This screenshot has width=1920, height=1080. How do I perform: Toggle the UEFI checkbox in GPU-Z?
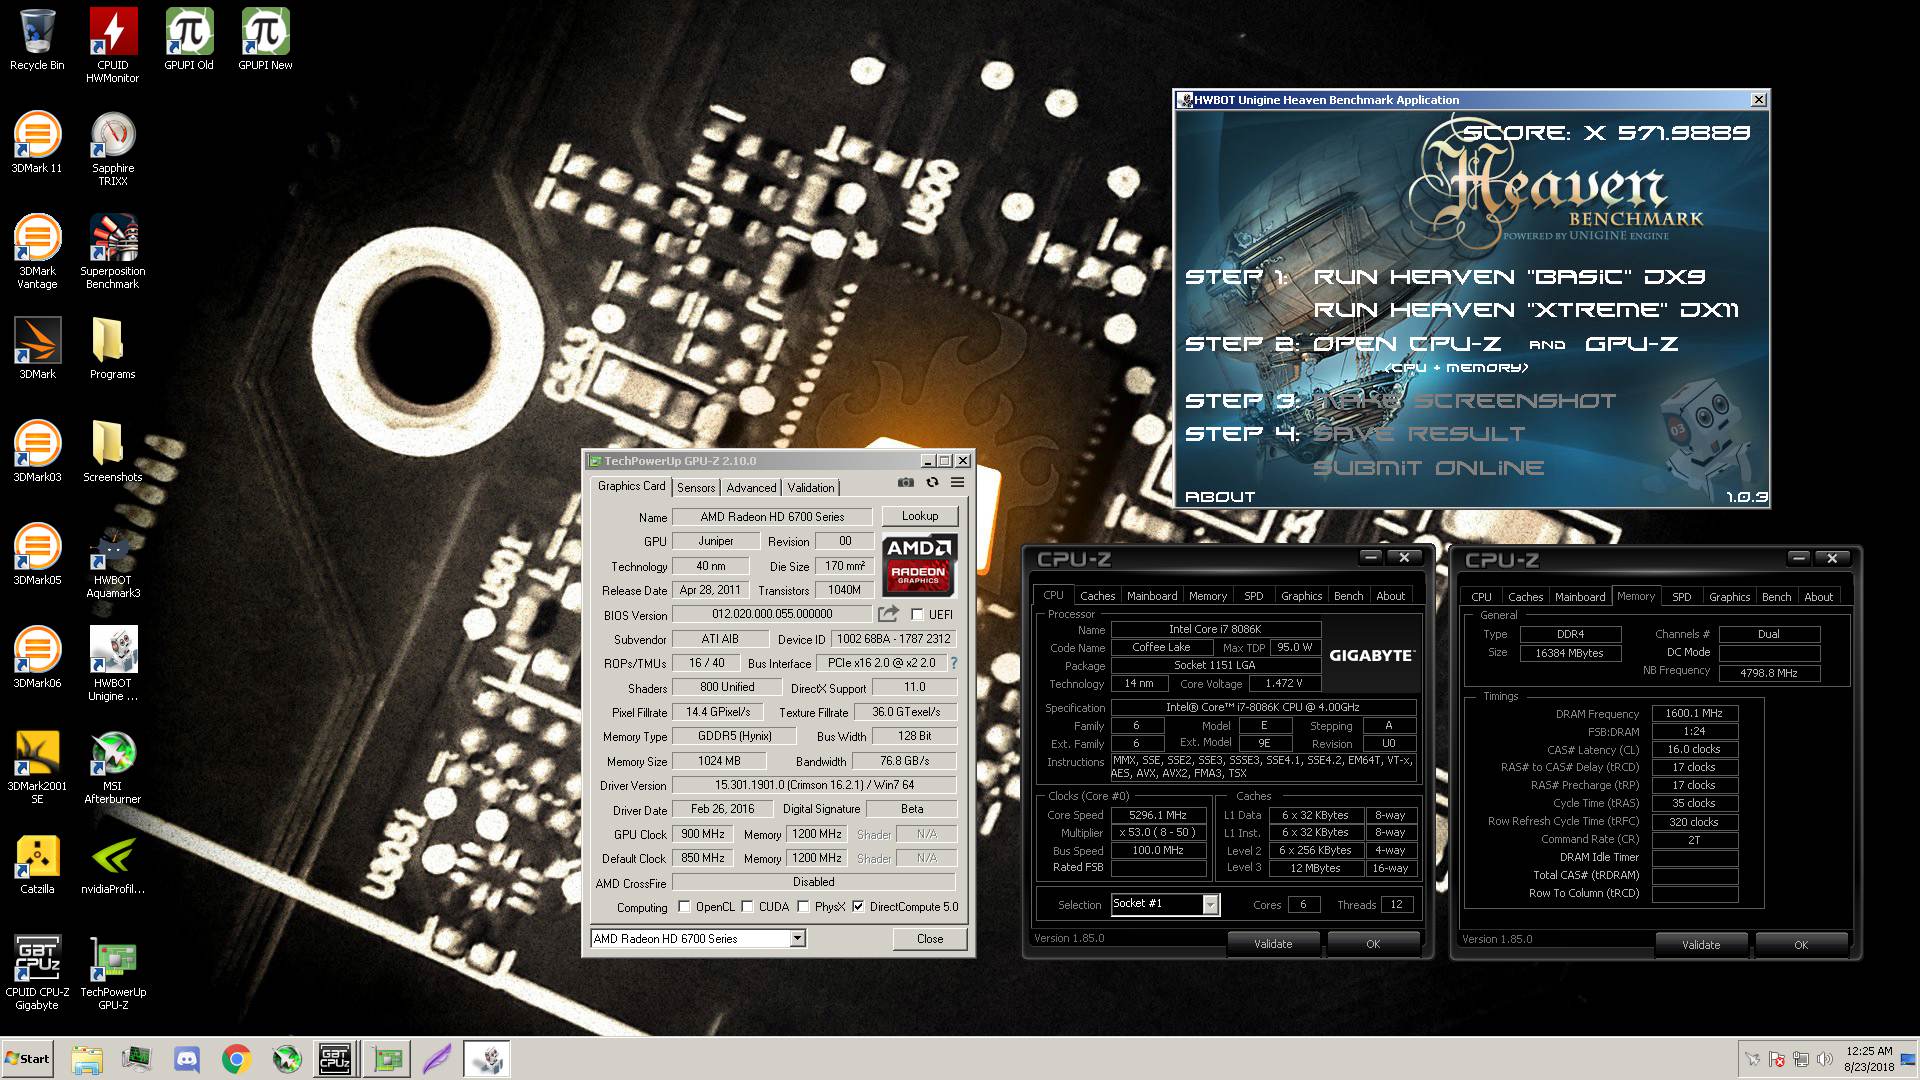917,615
